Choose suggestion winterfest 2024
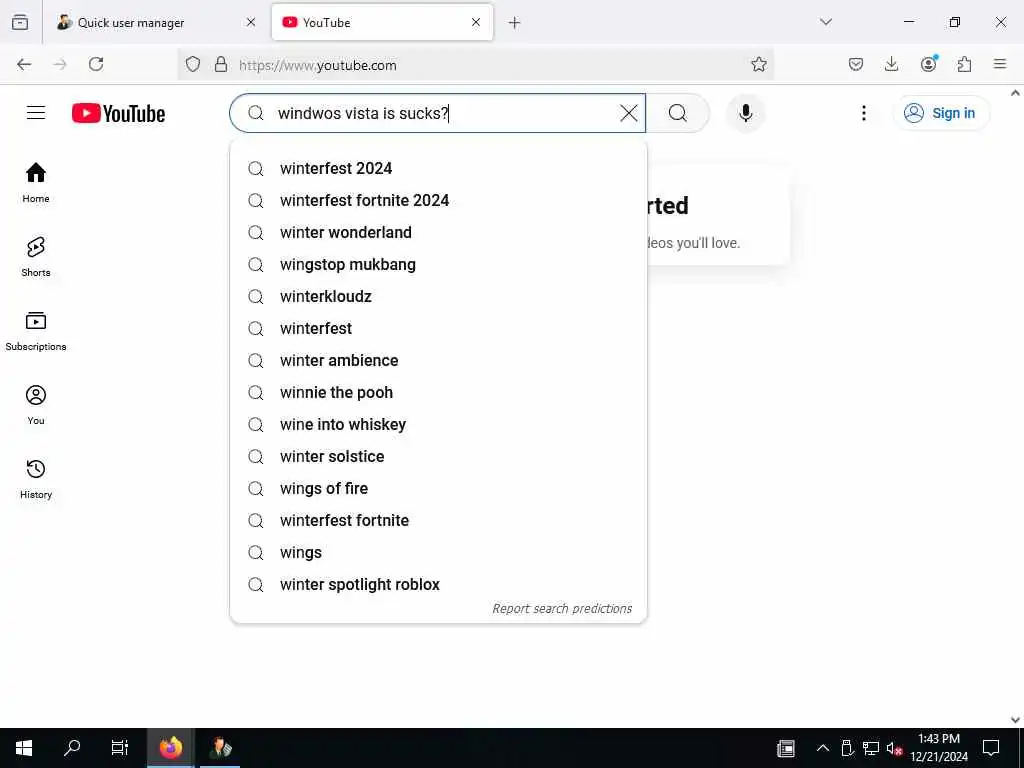1024x768 pixels. point(438,168)
